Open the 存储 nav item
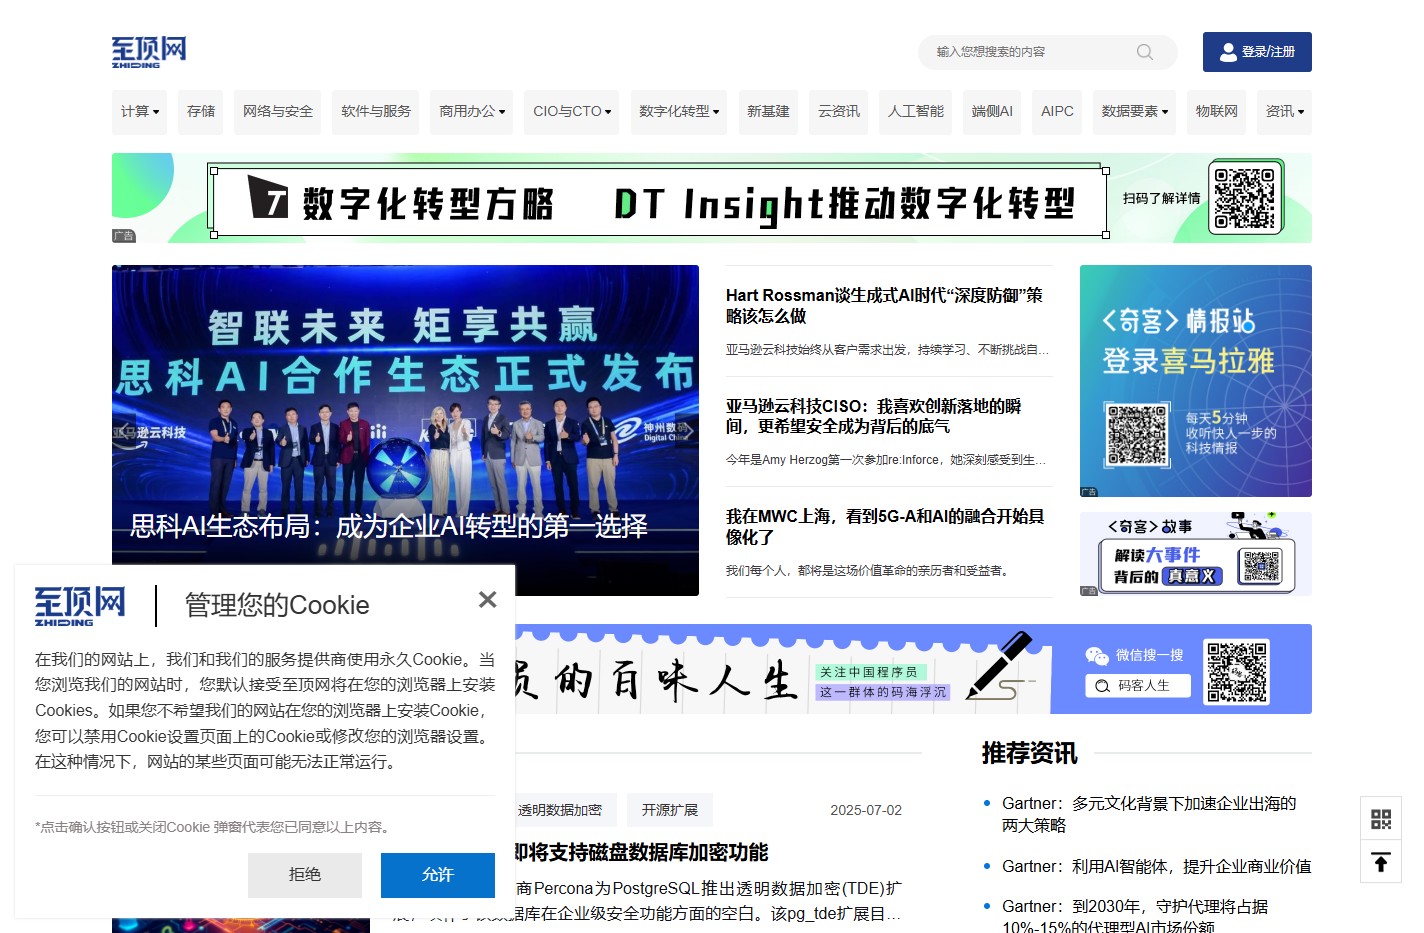 (x=201, y=112)
